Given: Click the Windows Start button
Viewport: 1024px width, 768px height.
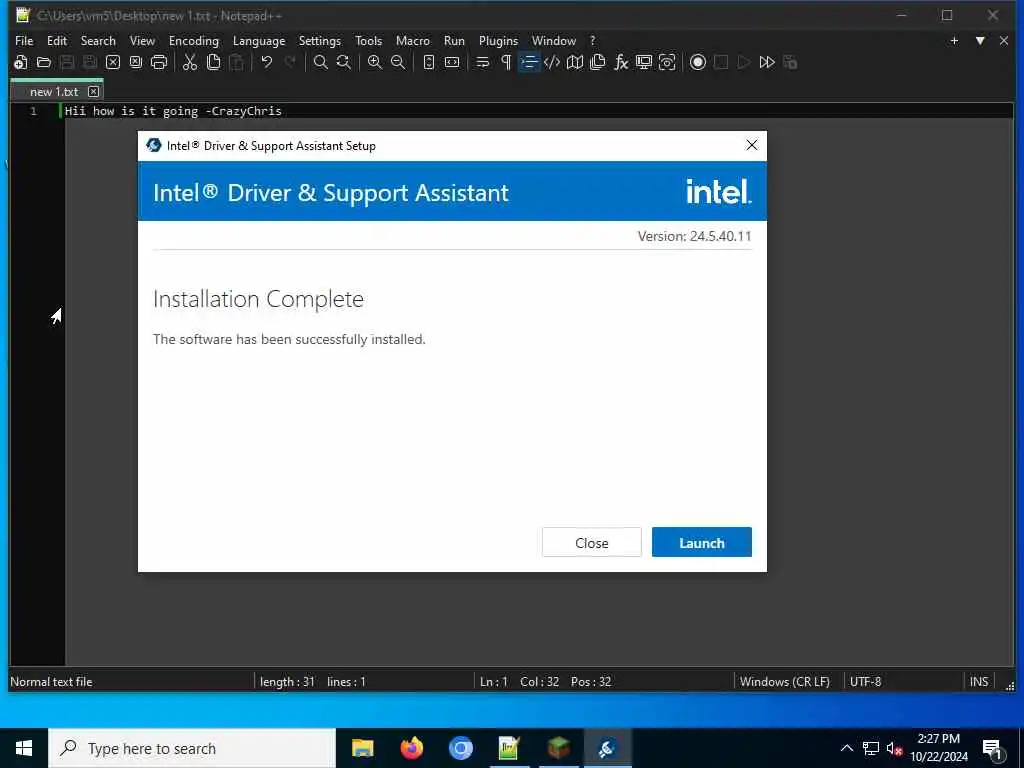Looking at the screenshot, I should pos(24,748).
